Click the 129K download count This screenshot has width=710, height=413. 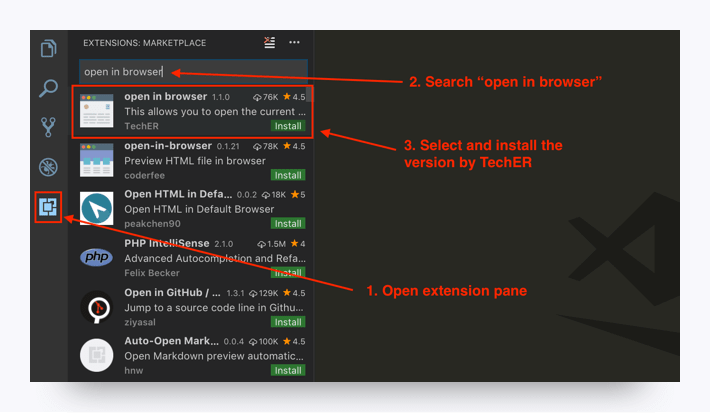click(x=264, y=293)
